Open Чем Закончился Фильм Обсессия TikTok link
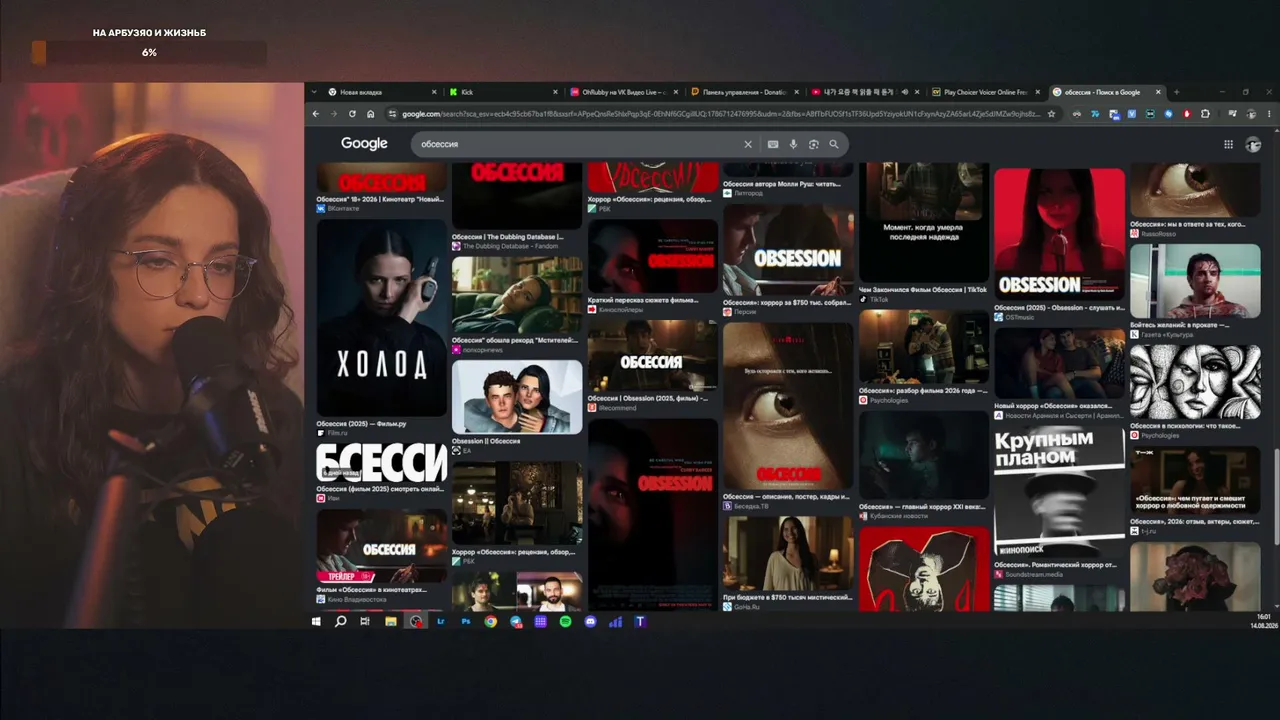 (923, 290)
